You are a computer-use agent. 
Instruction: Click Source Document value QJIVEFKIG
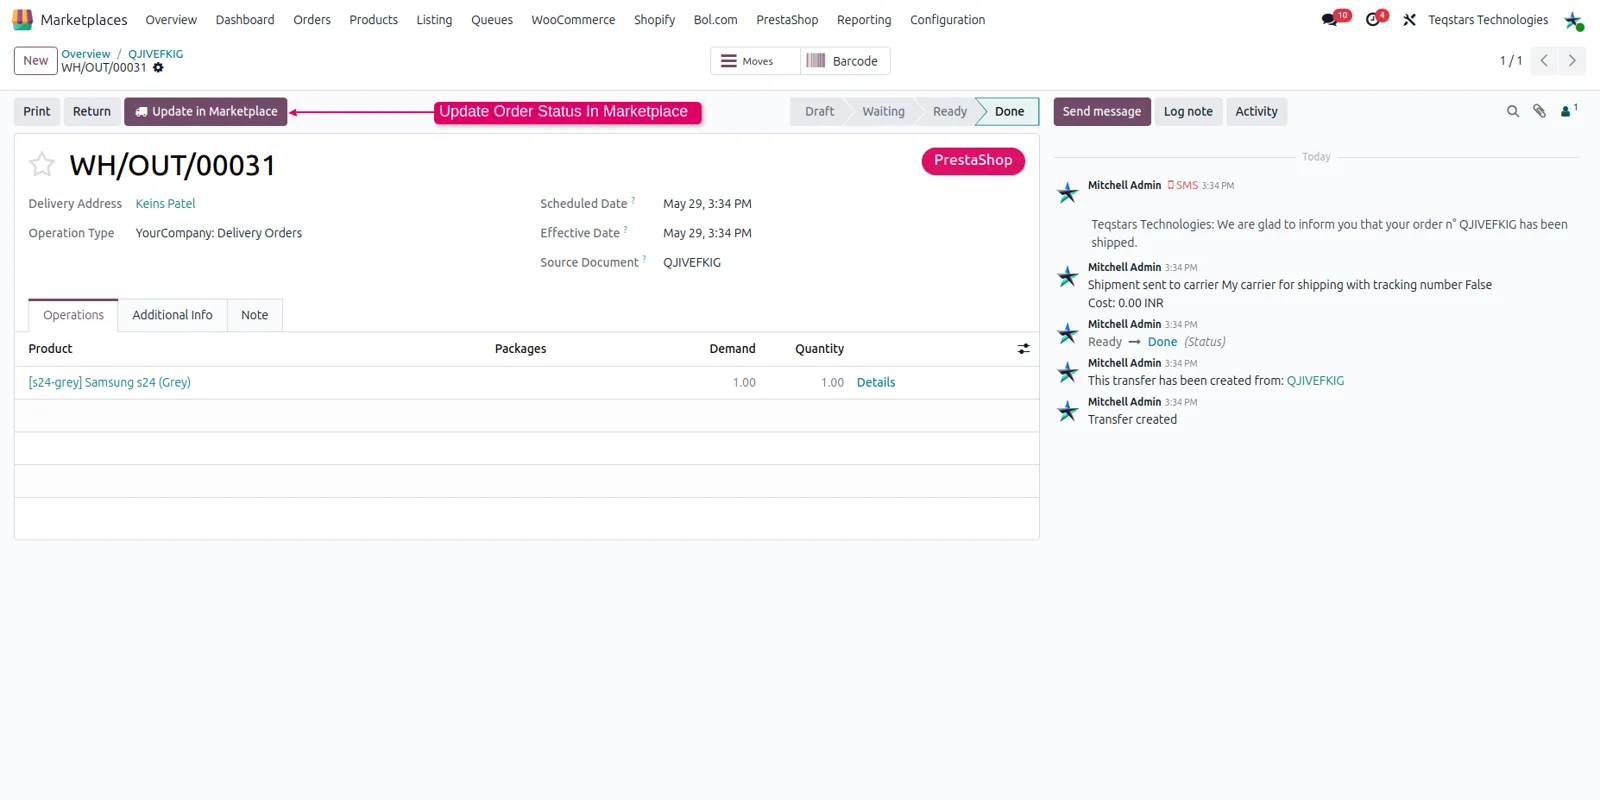(x=692, y=263)
